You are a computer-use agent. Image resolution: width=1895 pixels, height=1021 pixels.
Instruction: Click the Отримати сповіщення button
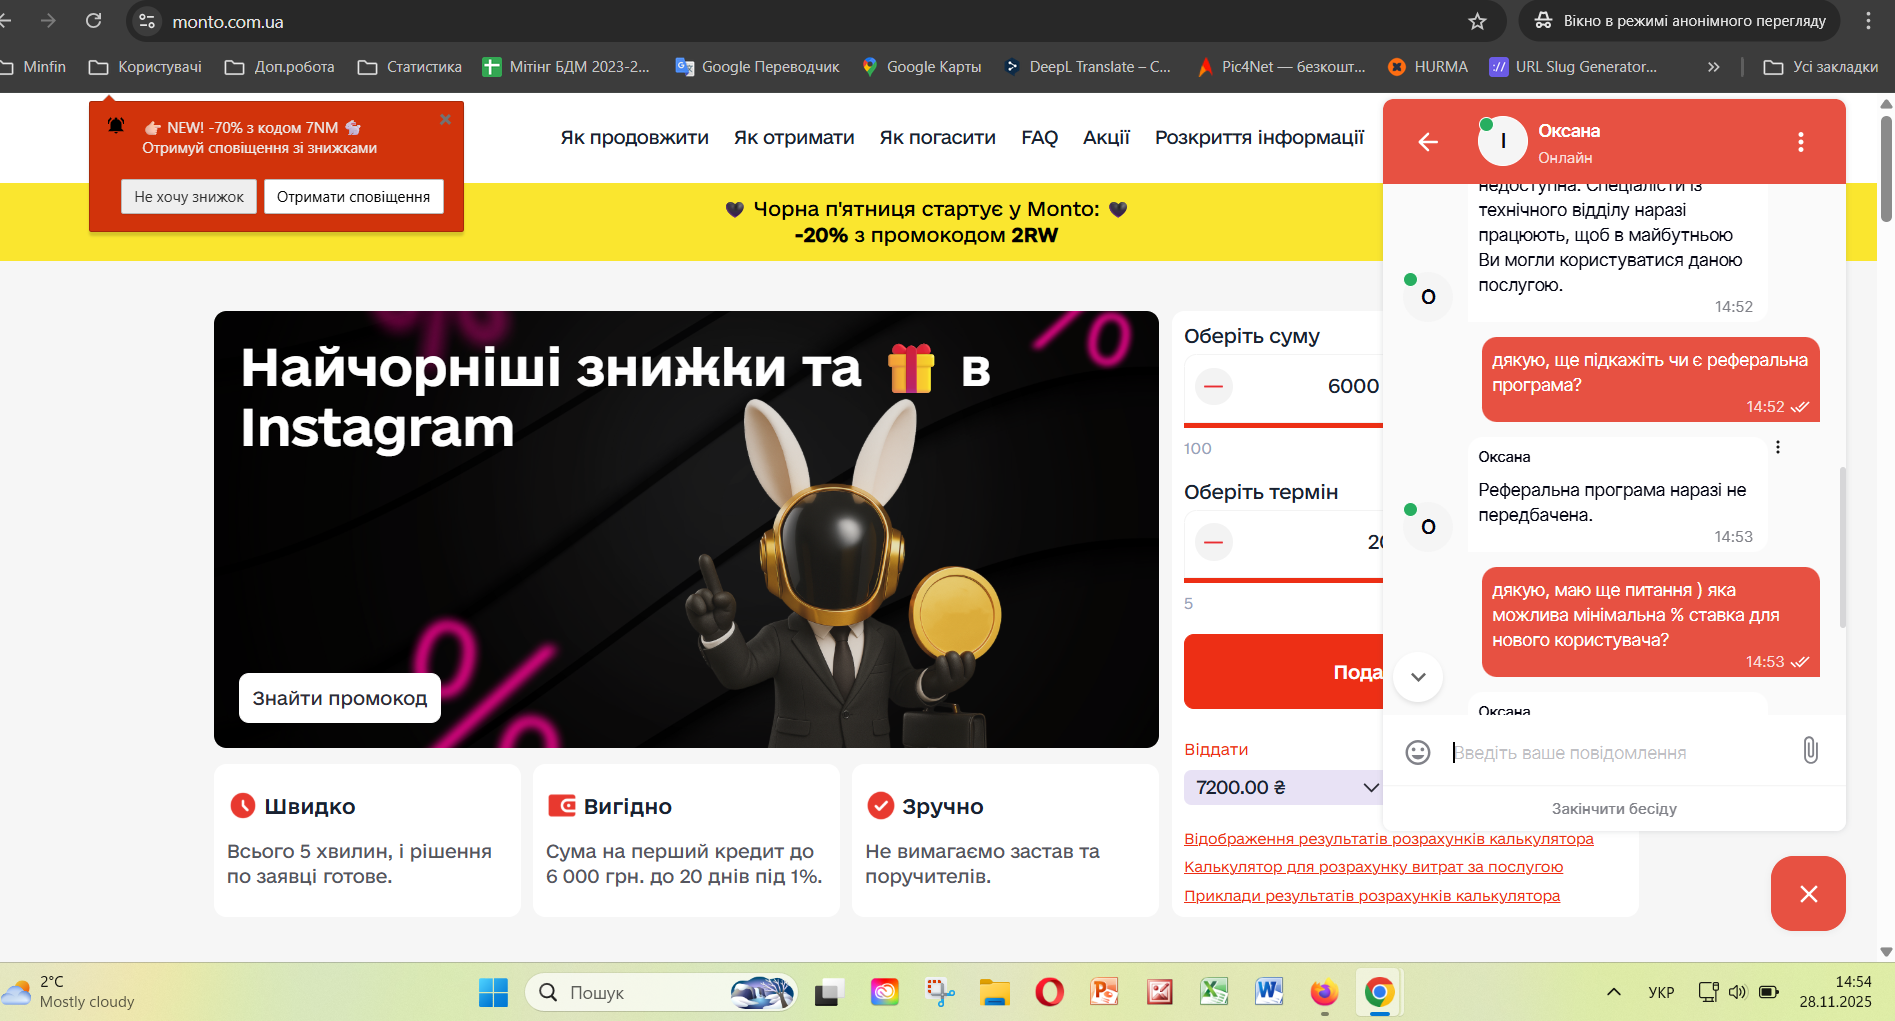coord(353,197)
